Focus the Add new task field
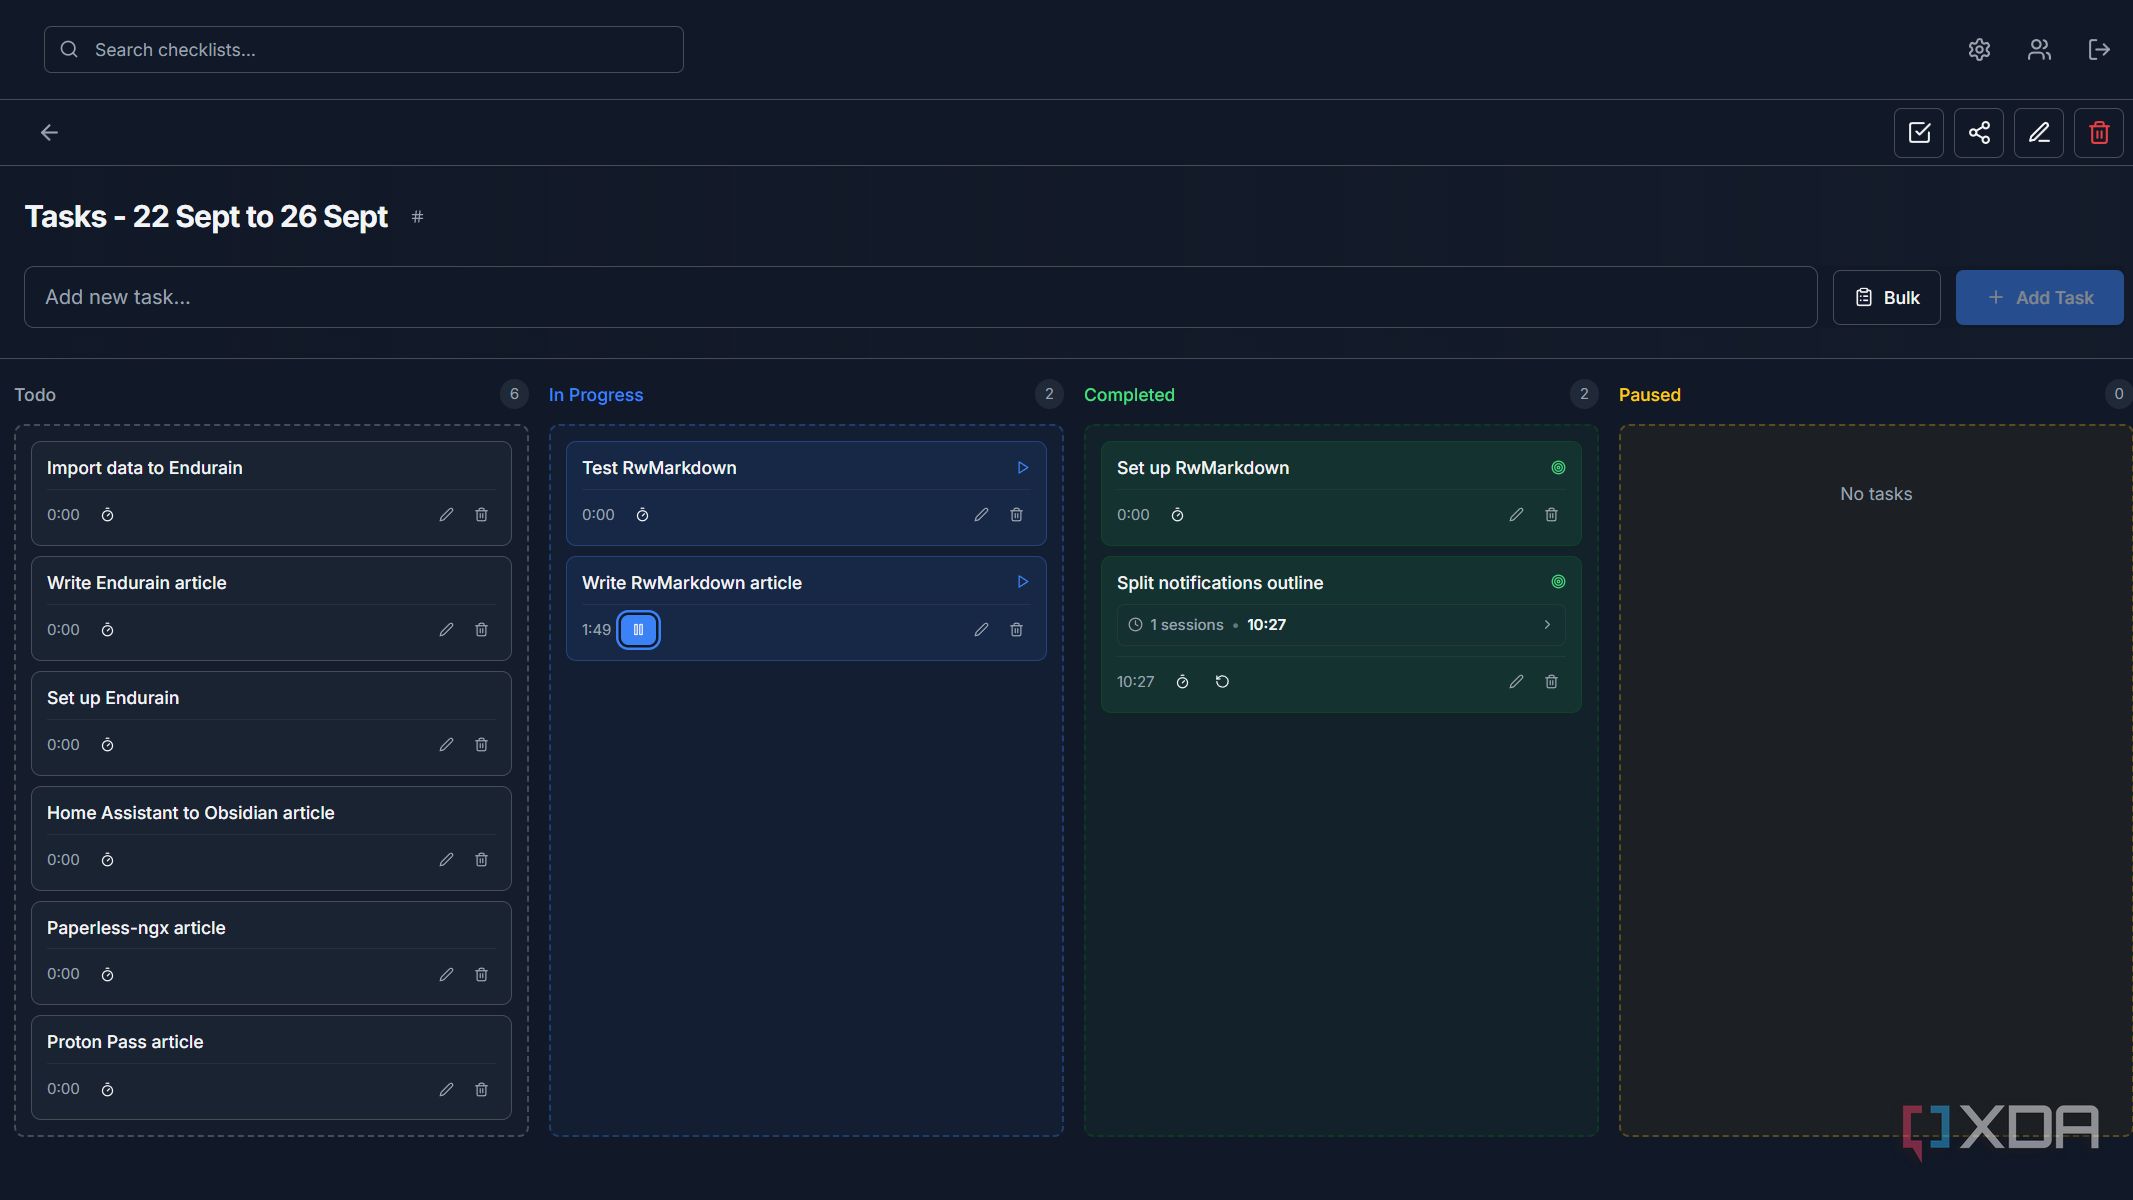 [920, 297]
